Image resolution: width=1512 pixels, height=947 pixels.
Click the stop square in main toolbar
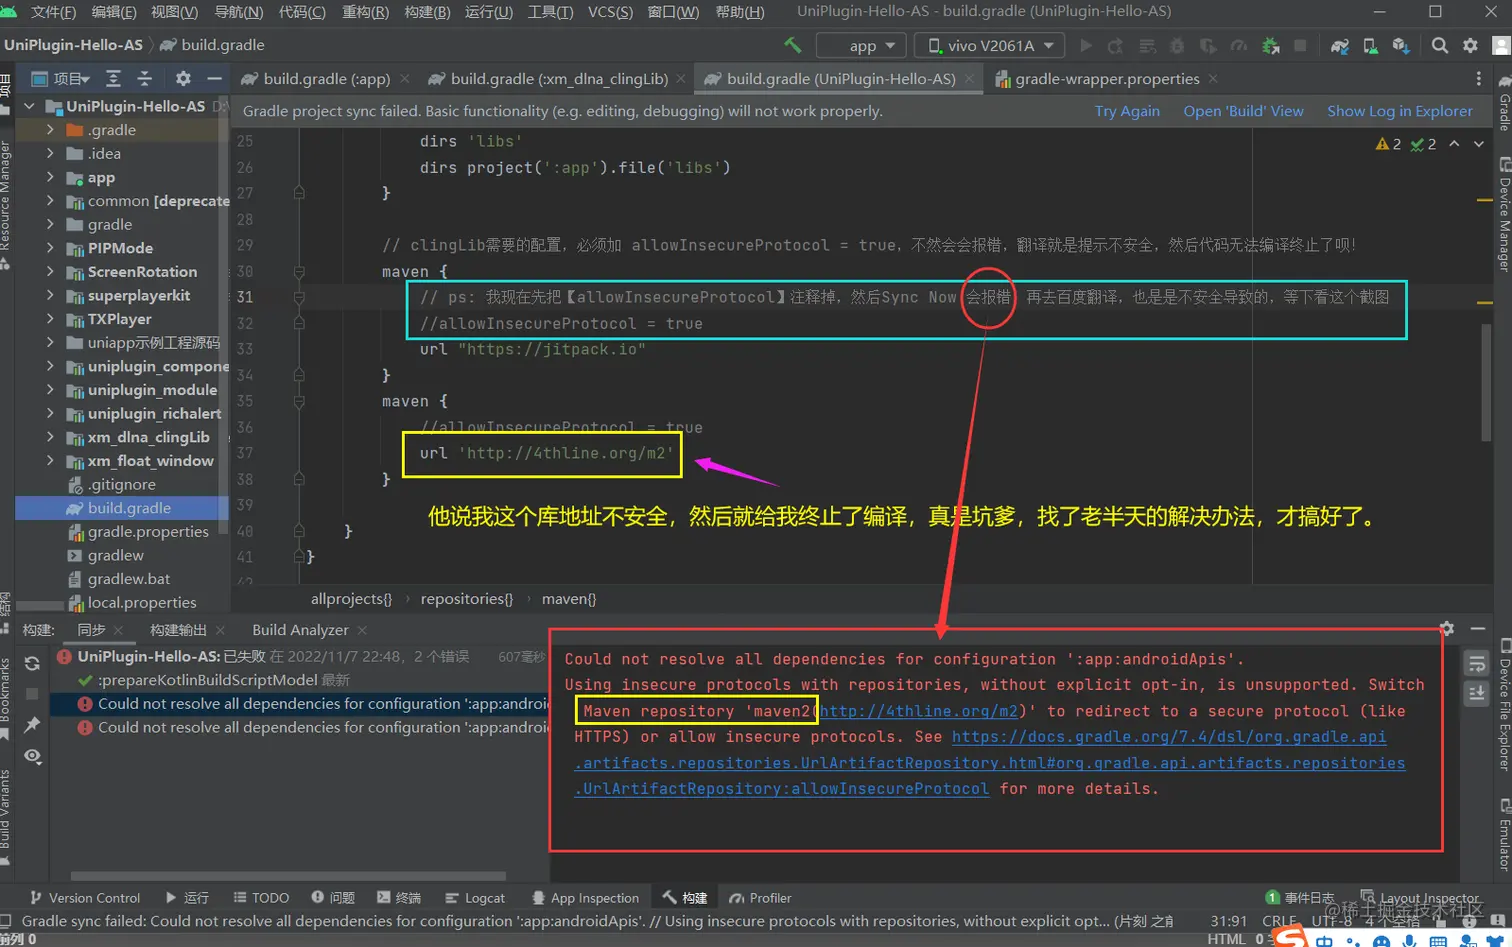tap(1300, 45)
